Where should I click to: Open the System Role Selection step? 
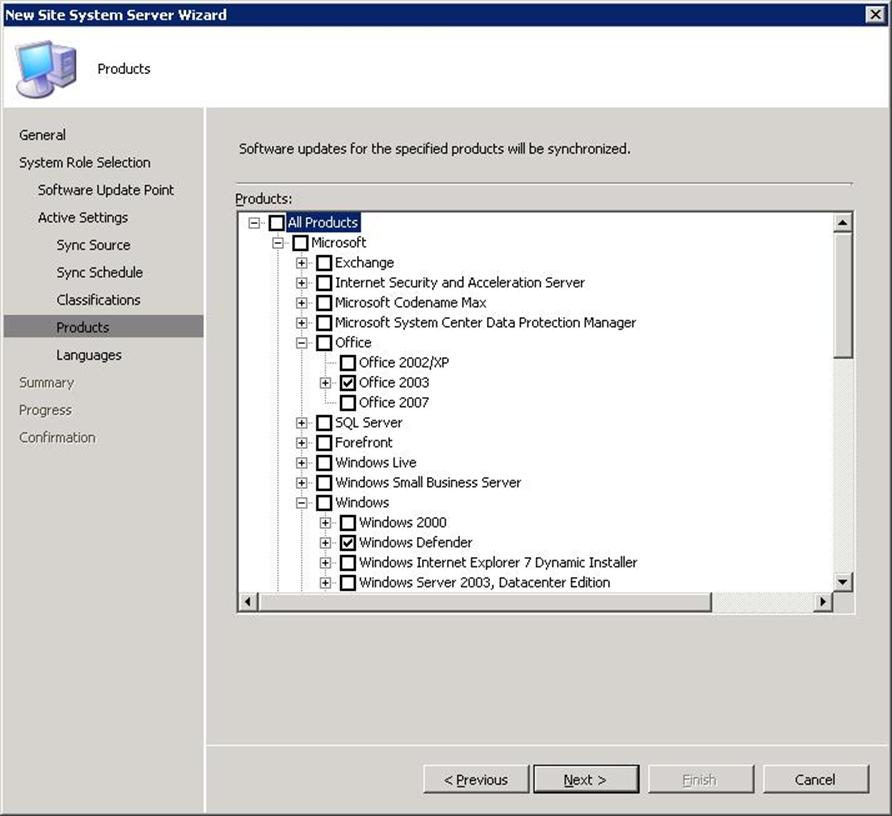[85, 162]
